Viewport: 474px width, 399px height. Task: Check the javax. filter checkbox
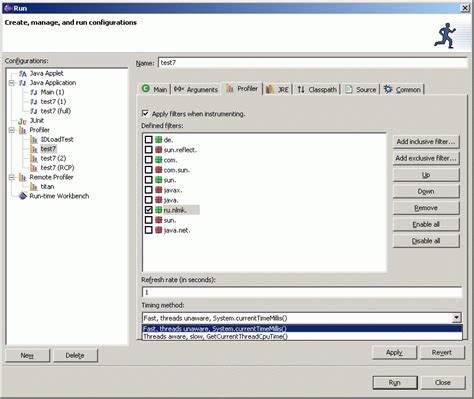[x=149, y=190]
